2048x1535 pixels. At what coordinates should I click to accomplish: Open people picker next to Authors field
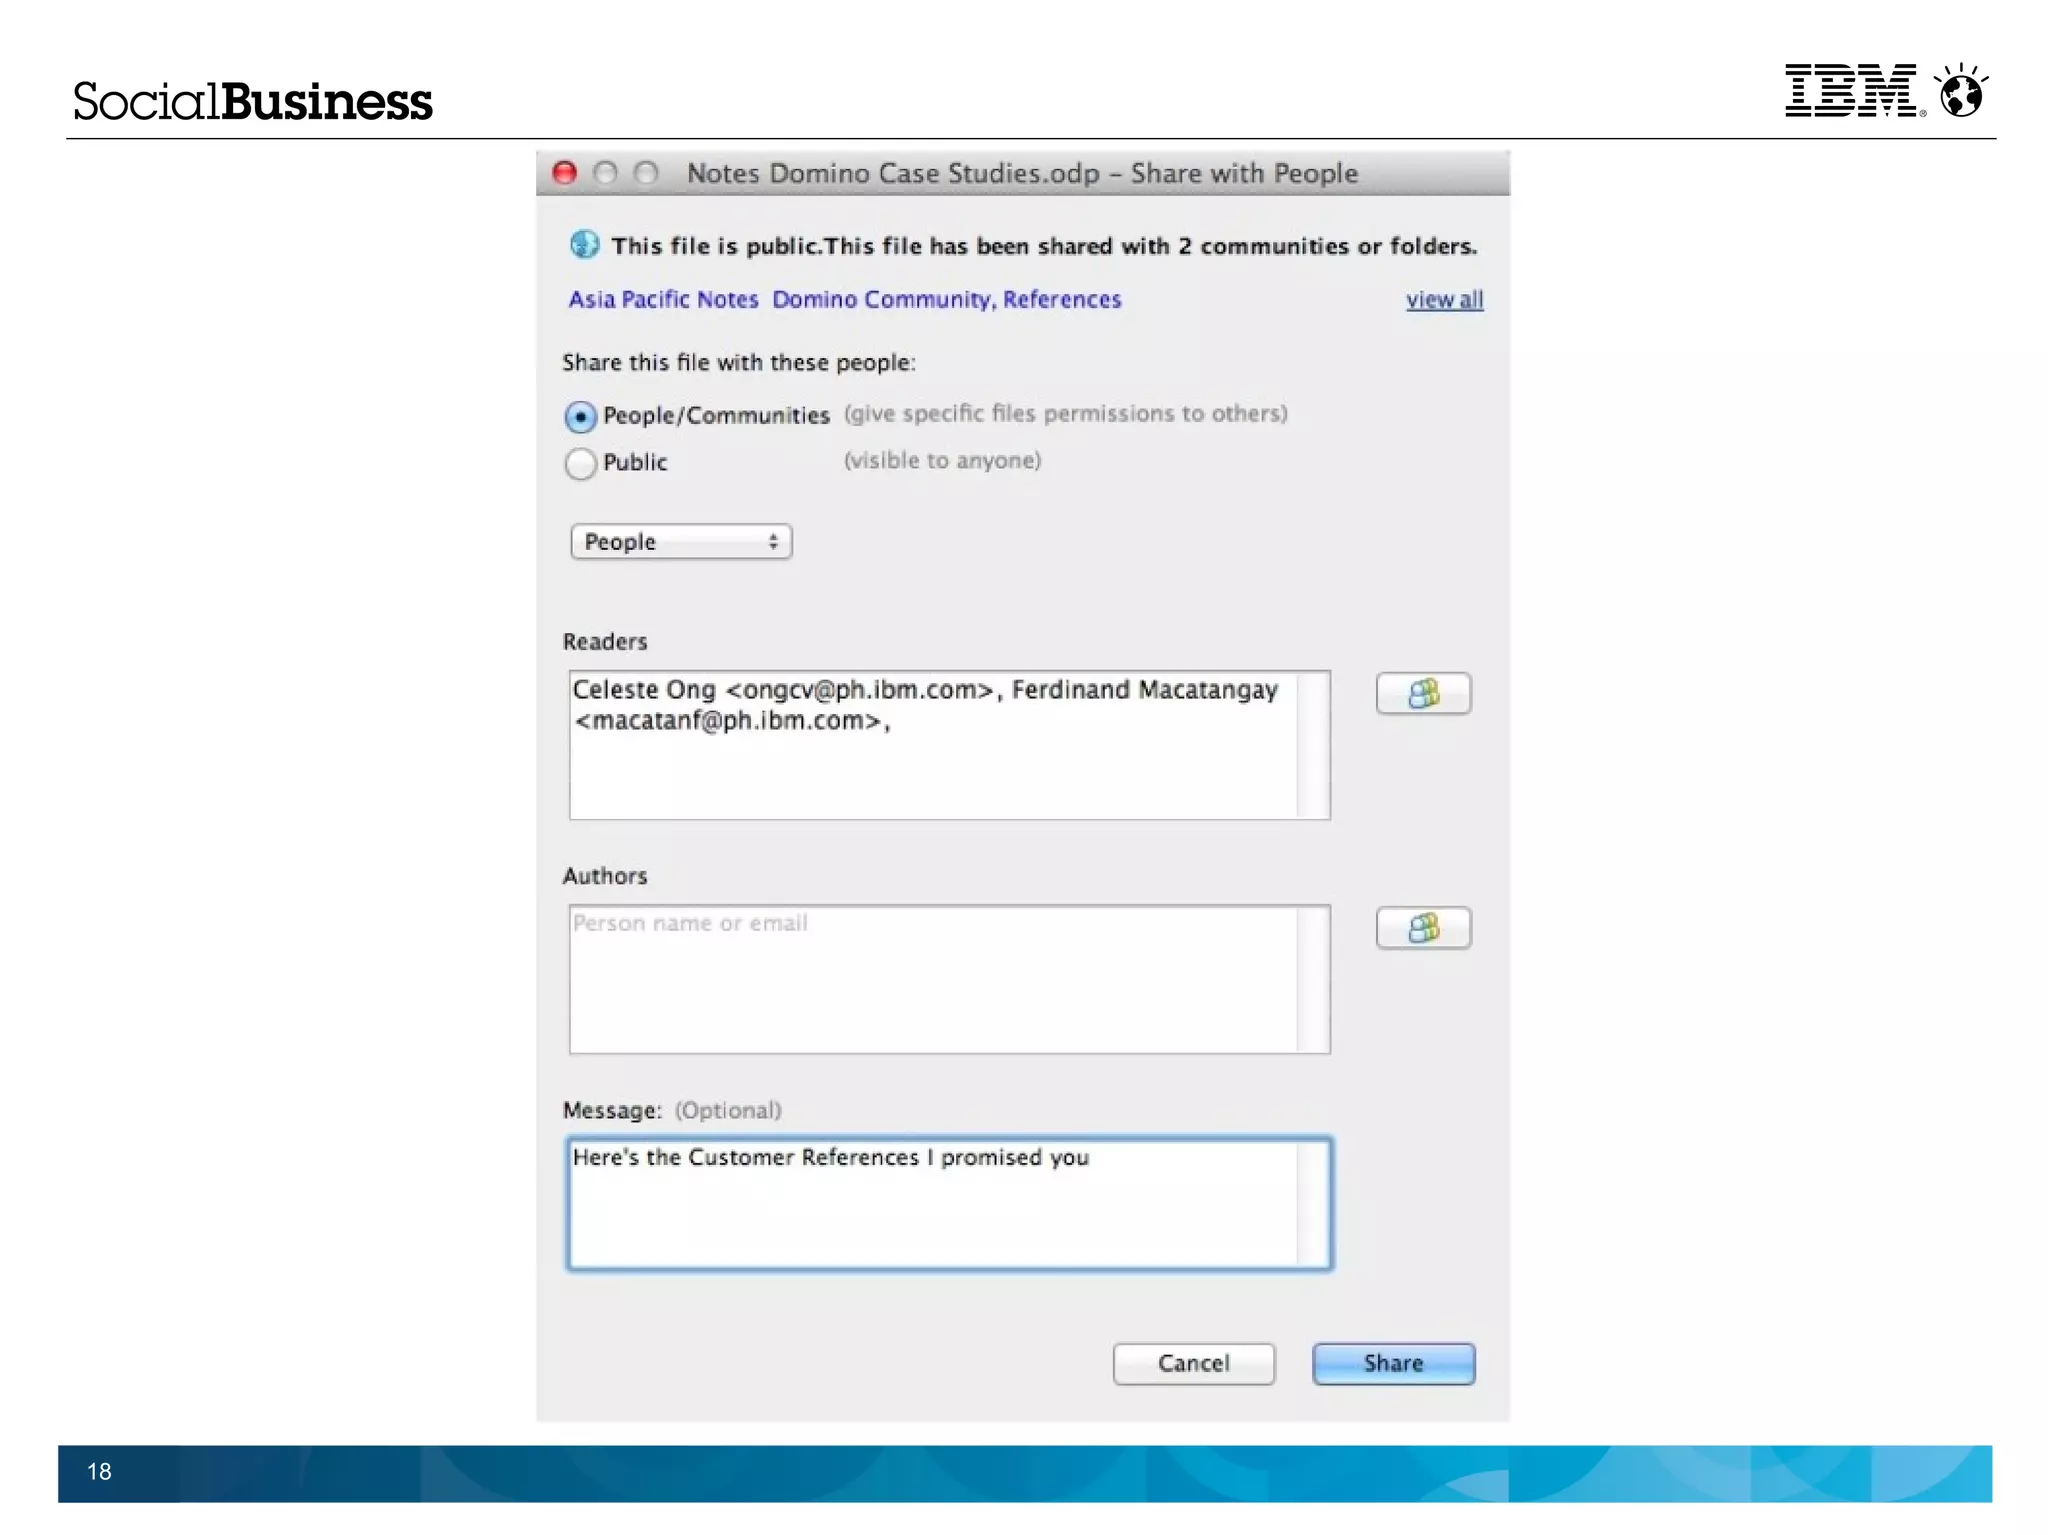pos(1422,928)
